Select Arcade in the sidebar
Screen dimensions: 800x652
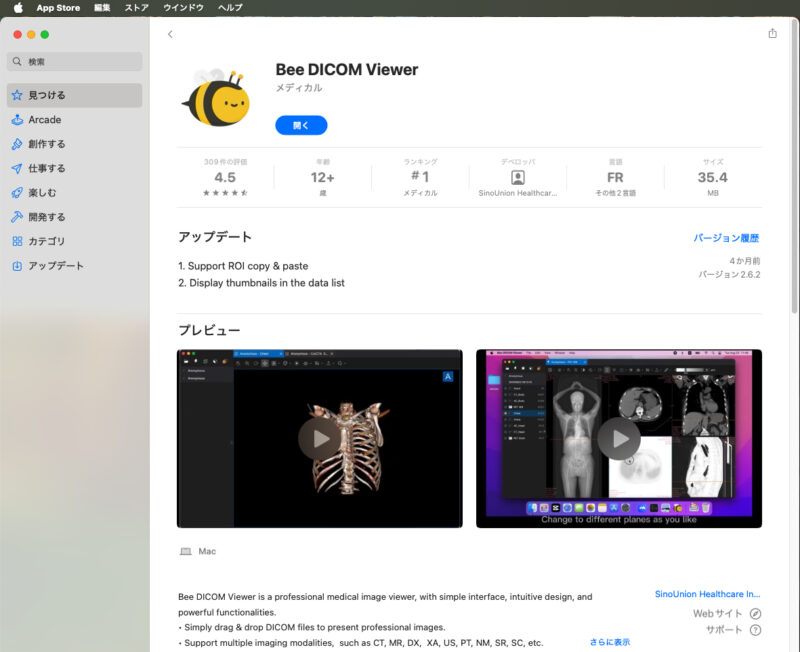click(74, 120)
